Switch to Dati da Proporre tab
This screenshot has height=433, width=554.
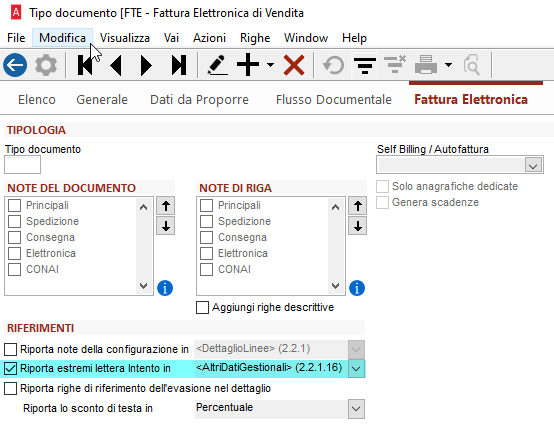[x=199, y=100]
